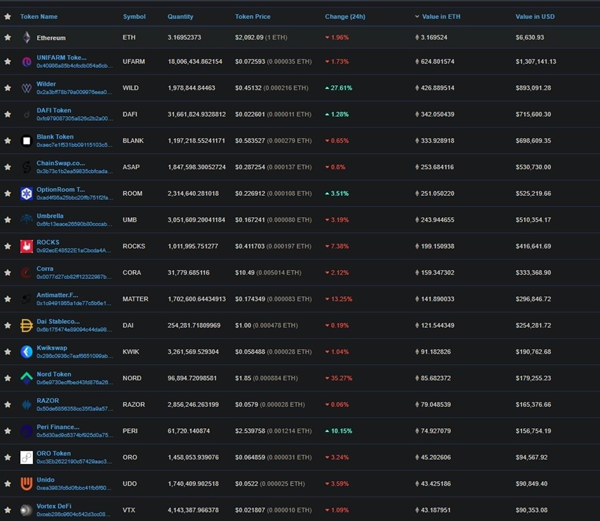This screenshot has width=600, height=521.
Task: Click the Blank Token logo icon
Action: tap(26, 141)
